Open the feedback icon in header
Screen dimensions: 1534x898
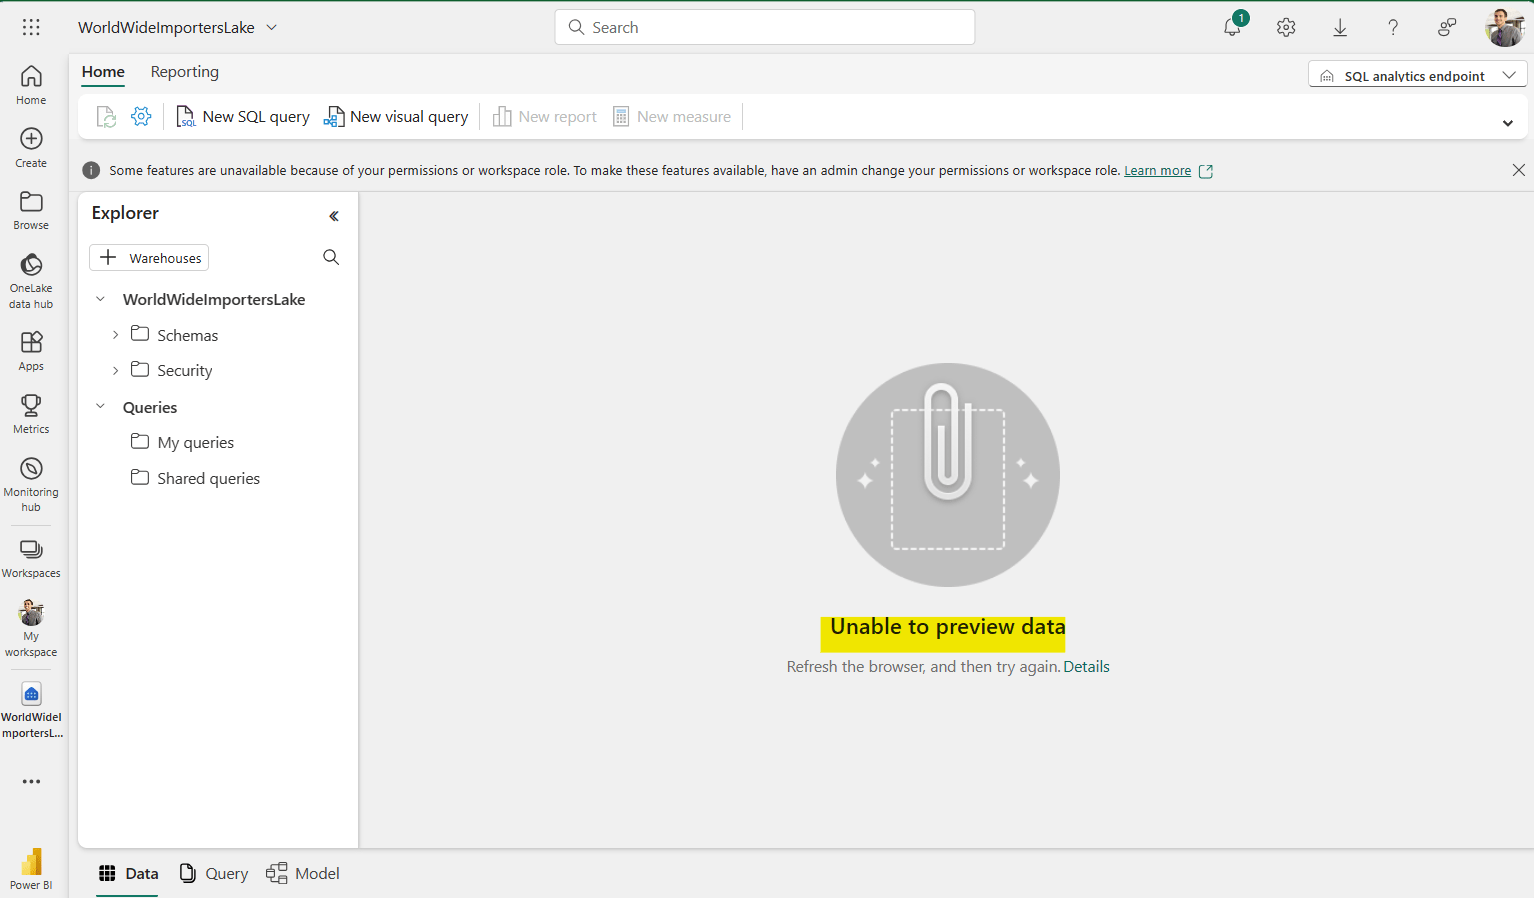[1446, 27]
